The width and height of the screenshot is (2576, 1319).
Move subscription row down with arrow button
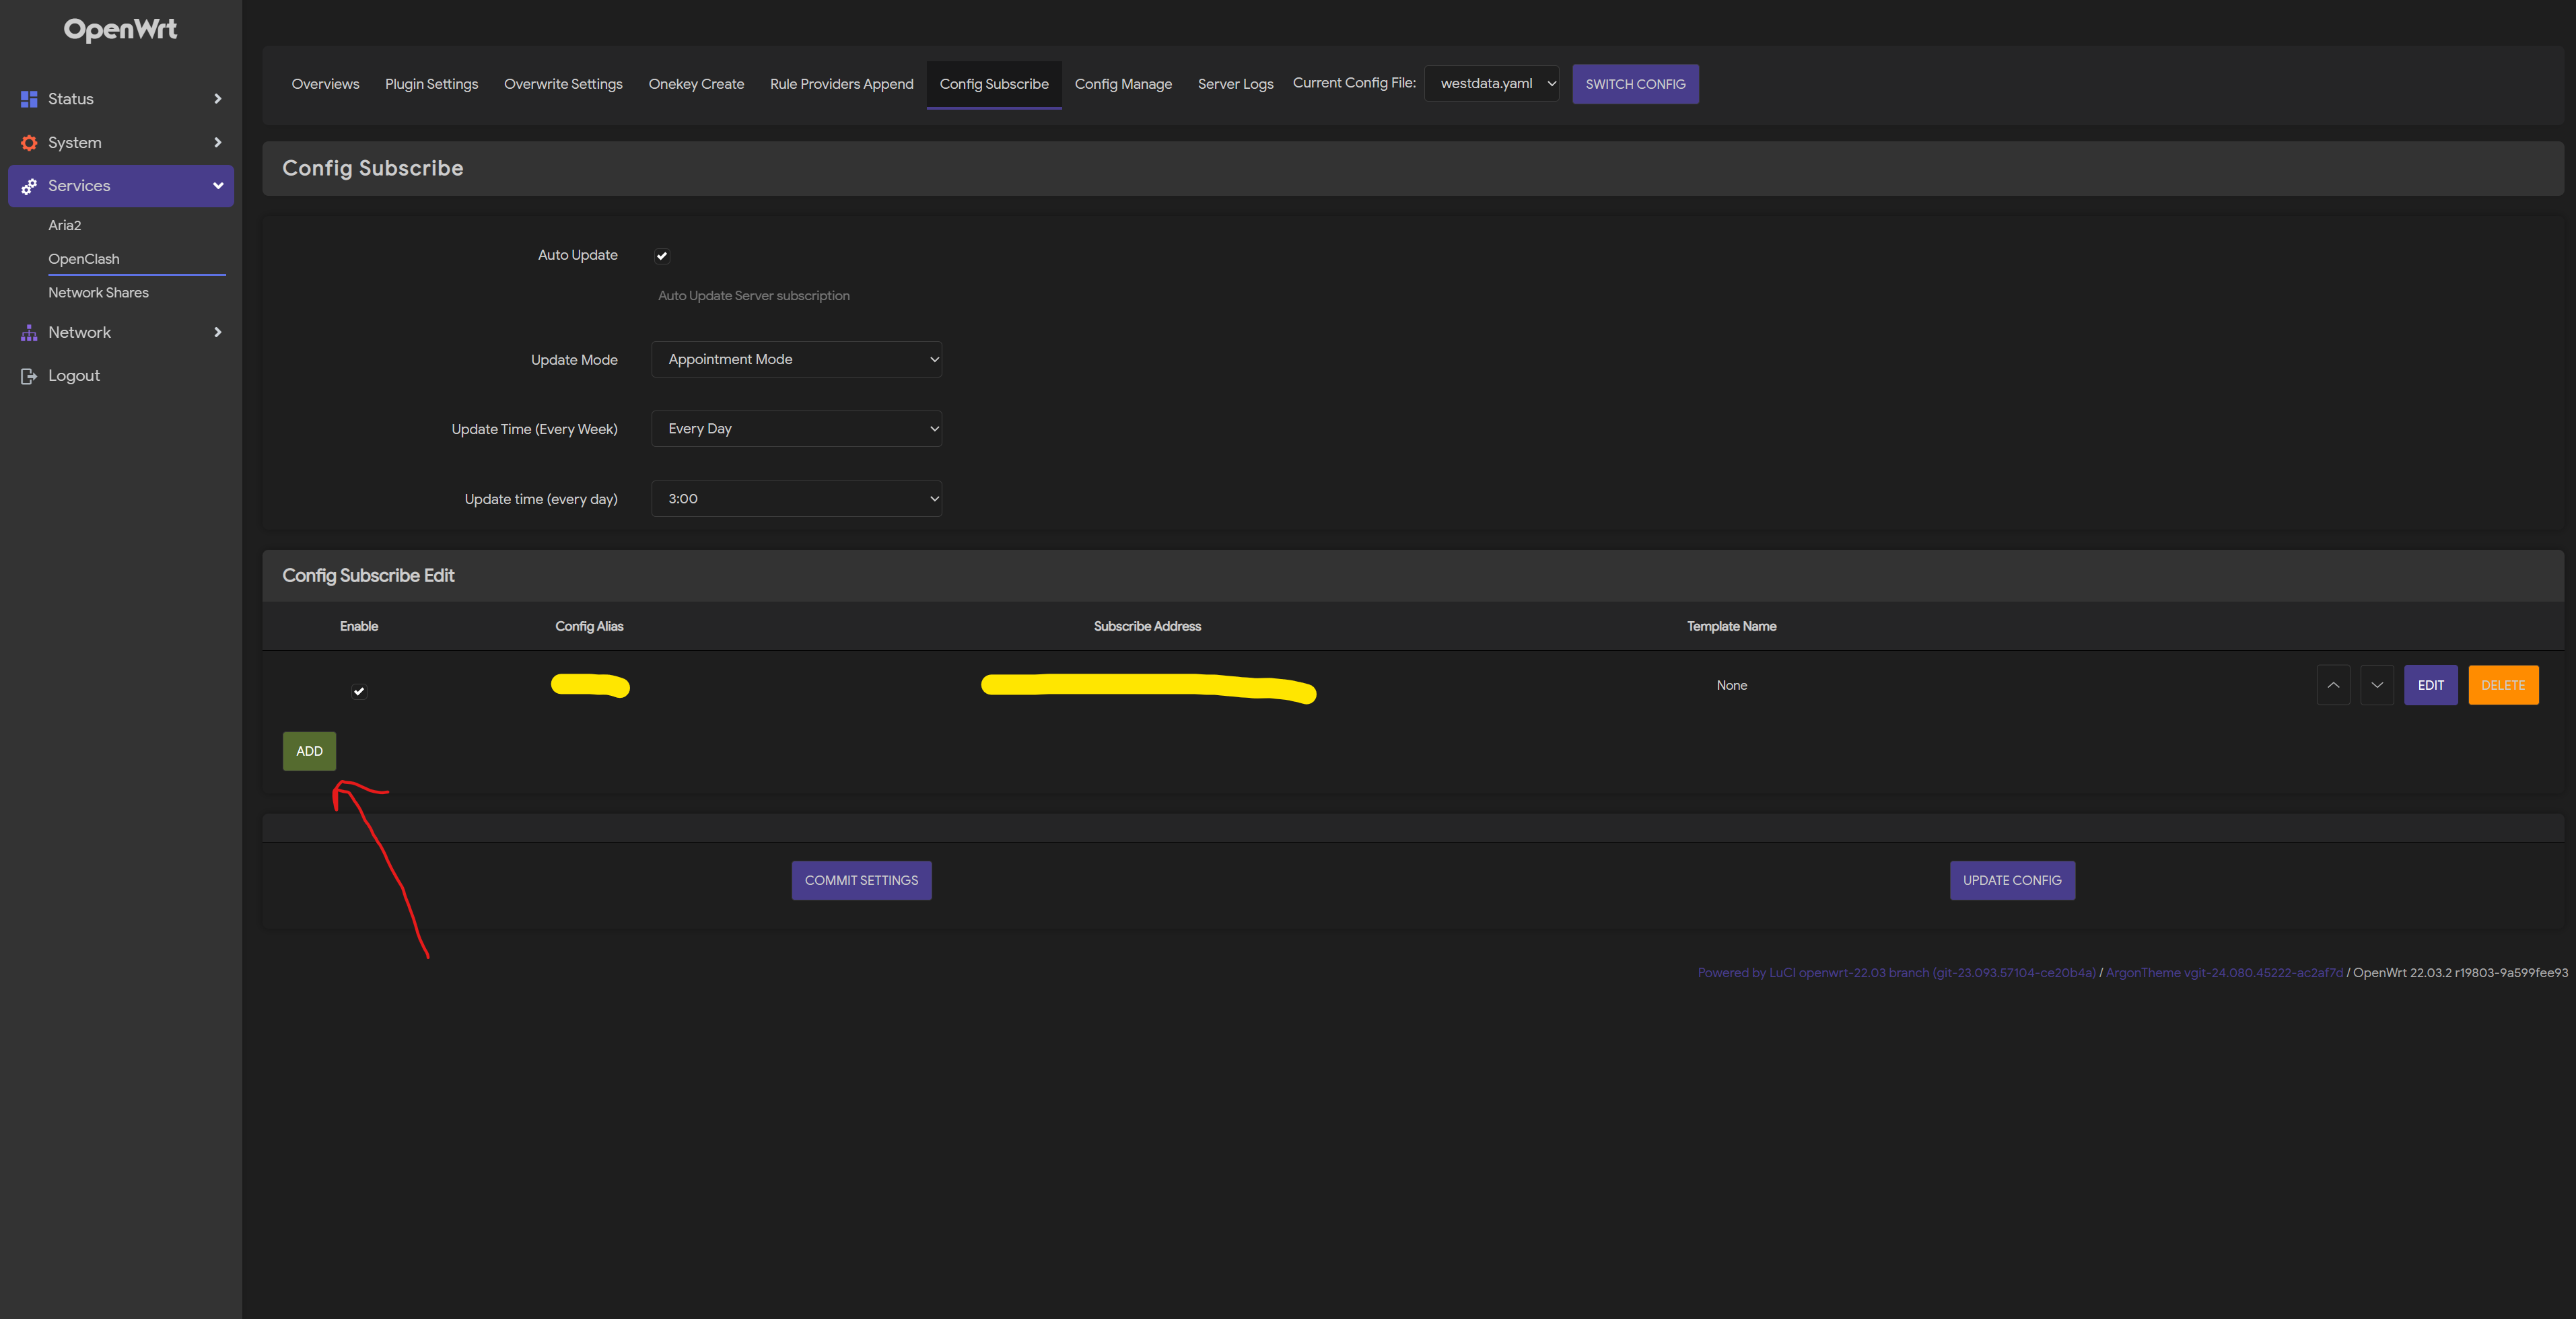2377,685
